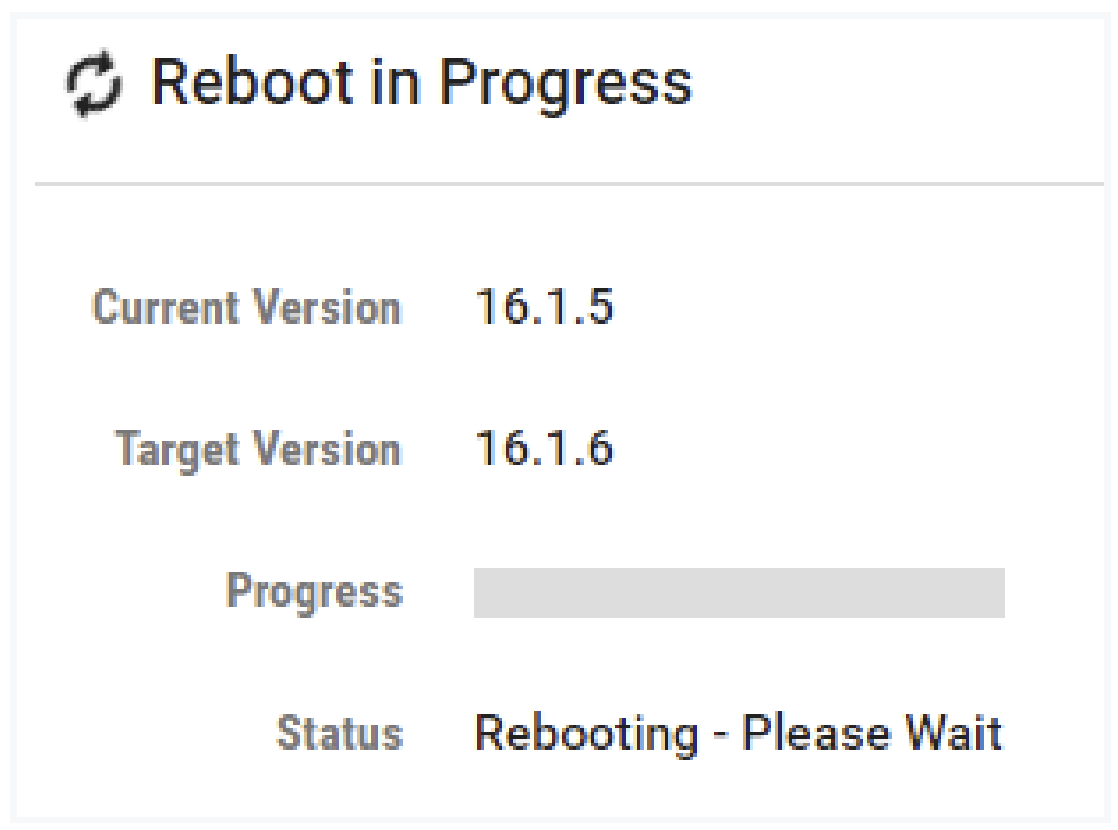1118x830 pixels.
Task: Click the word "Rebooting" in the status message
Action: tap(585, 734)
